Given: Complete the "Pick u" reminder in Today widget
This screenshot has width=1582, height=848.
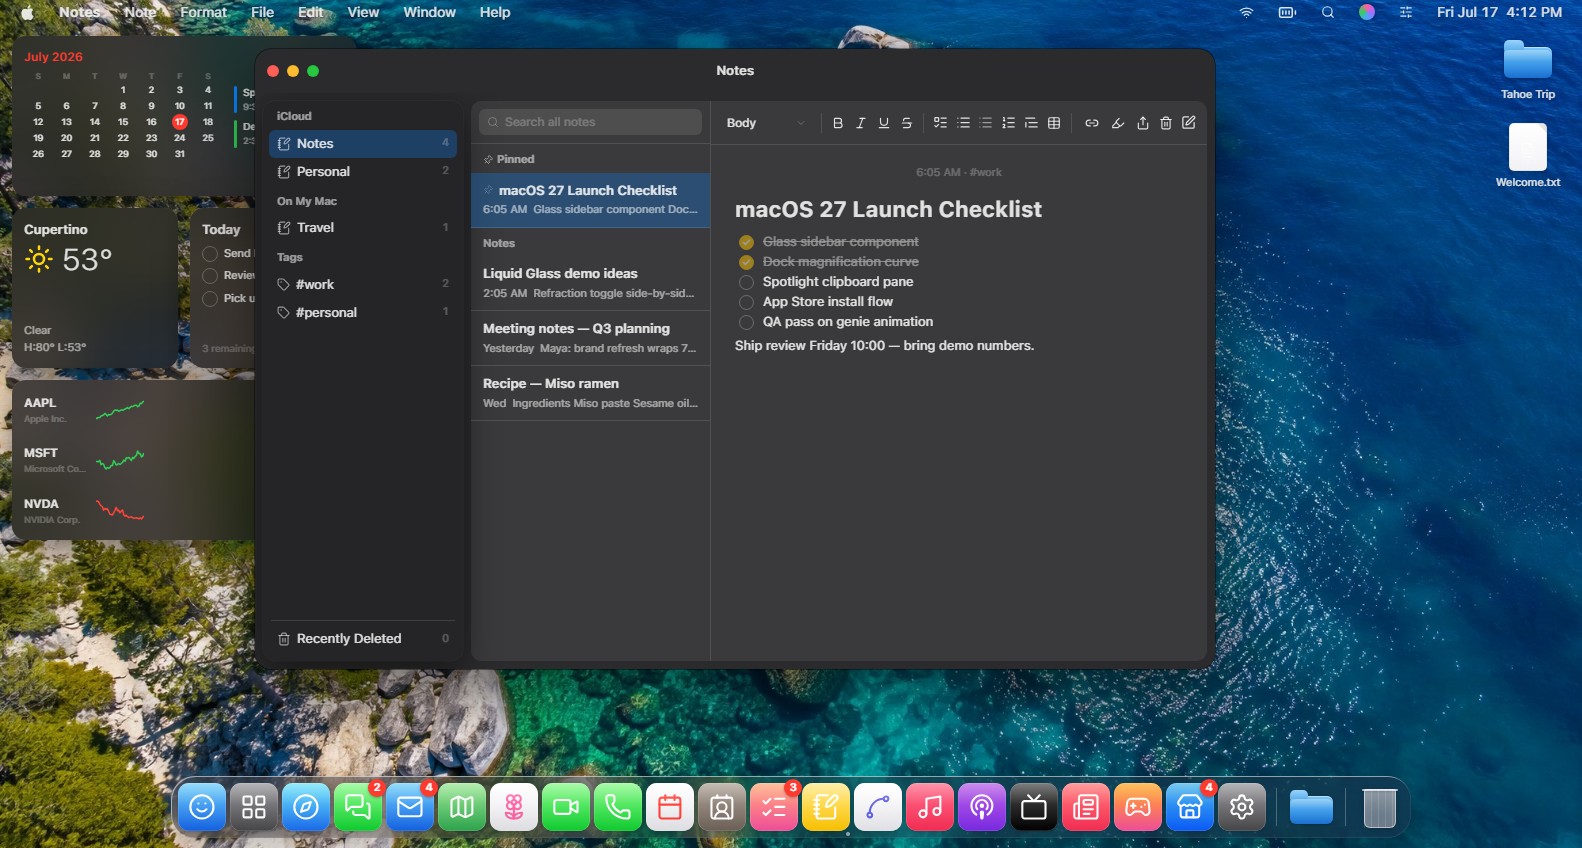Looking at the screenshot, I should coord(210,299).
